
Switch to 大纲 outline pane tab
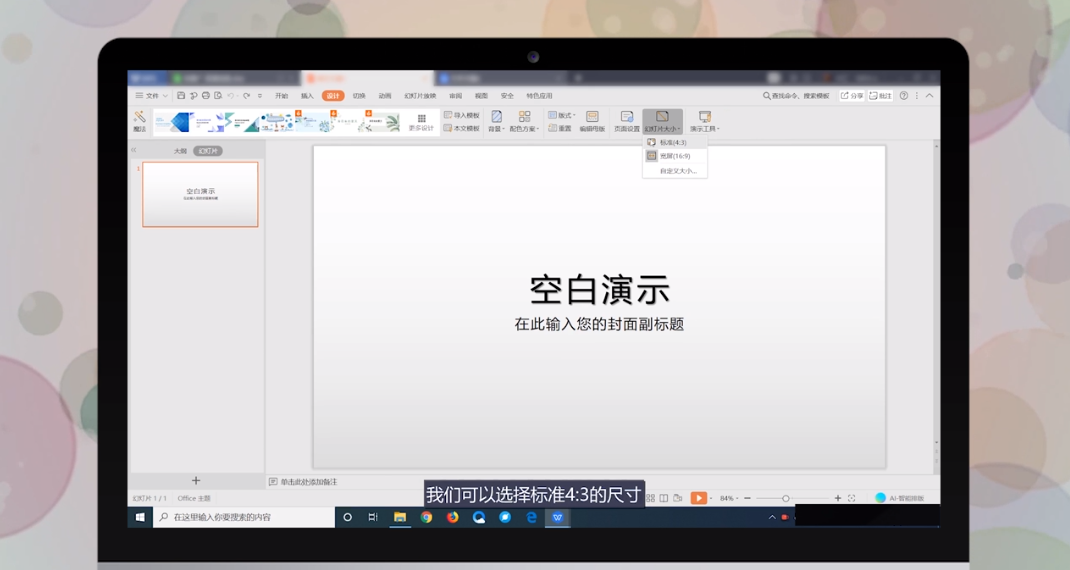coord(180,151)
